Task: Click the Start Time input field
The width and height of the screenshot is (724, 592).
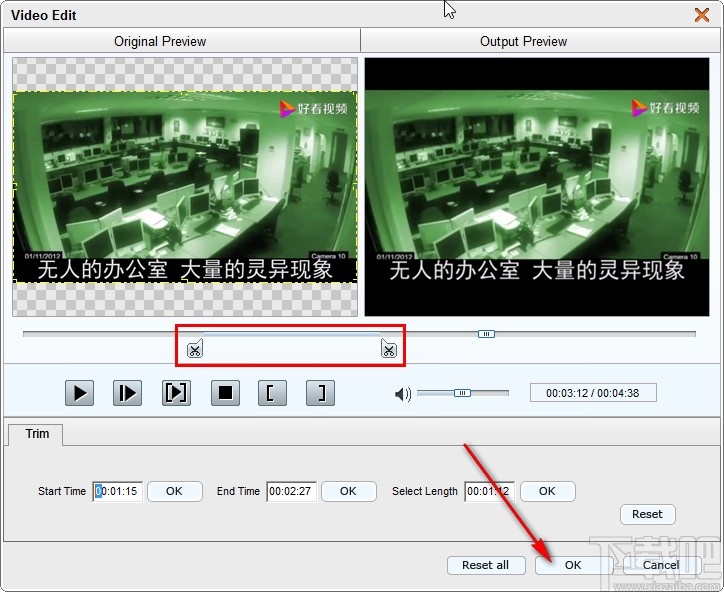Action: [117, 491]
